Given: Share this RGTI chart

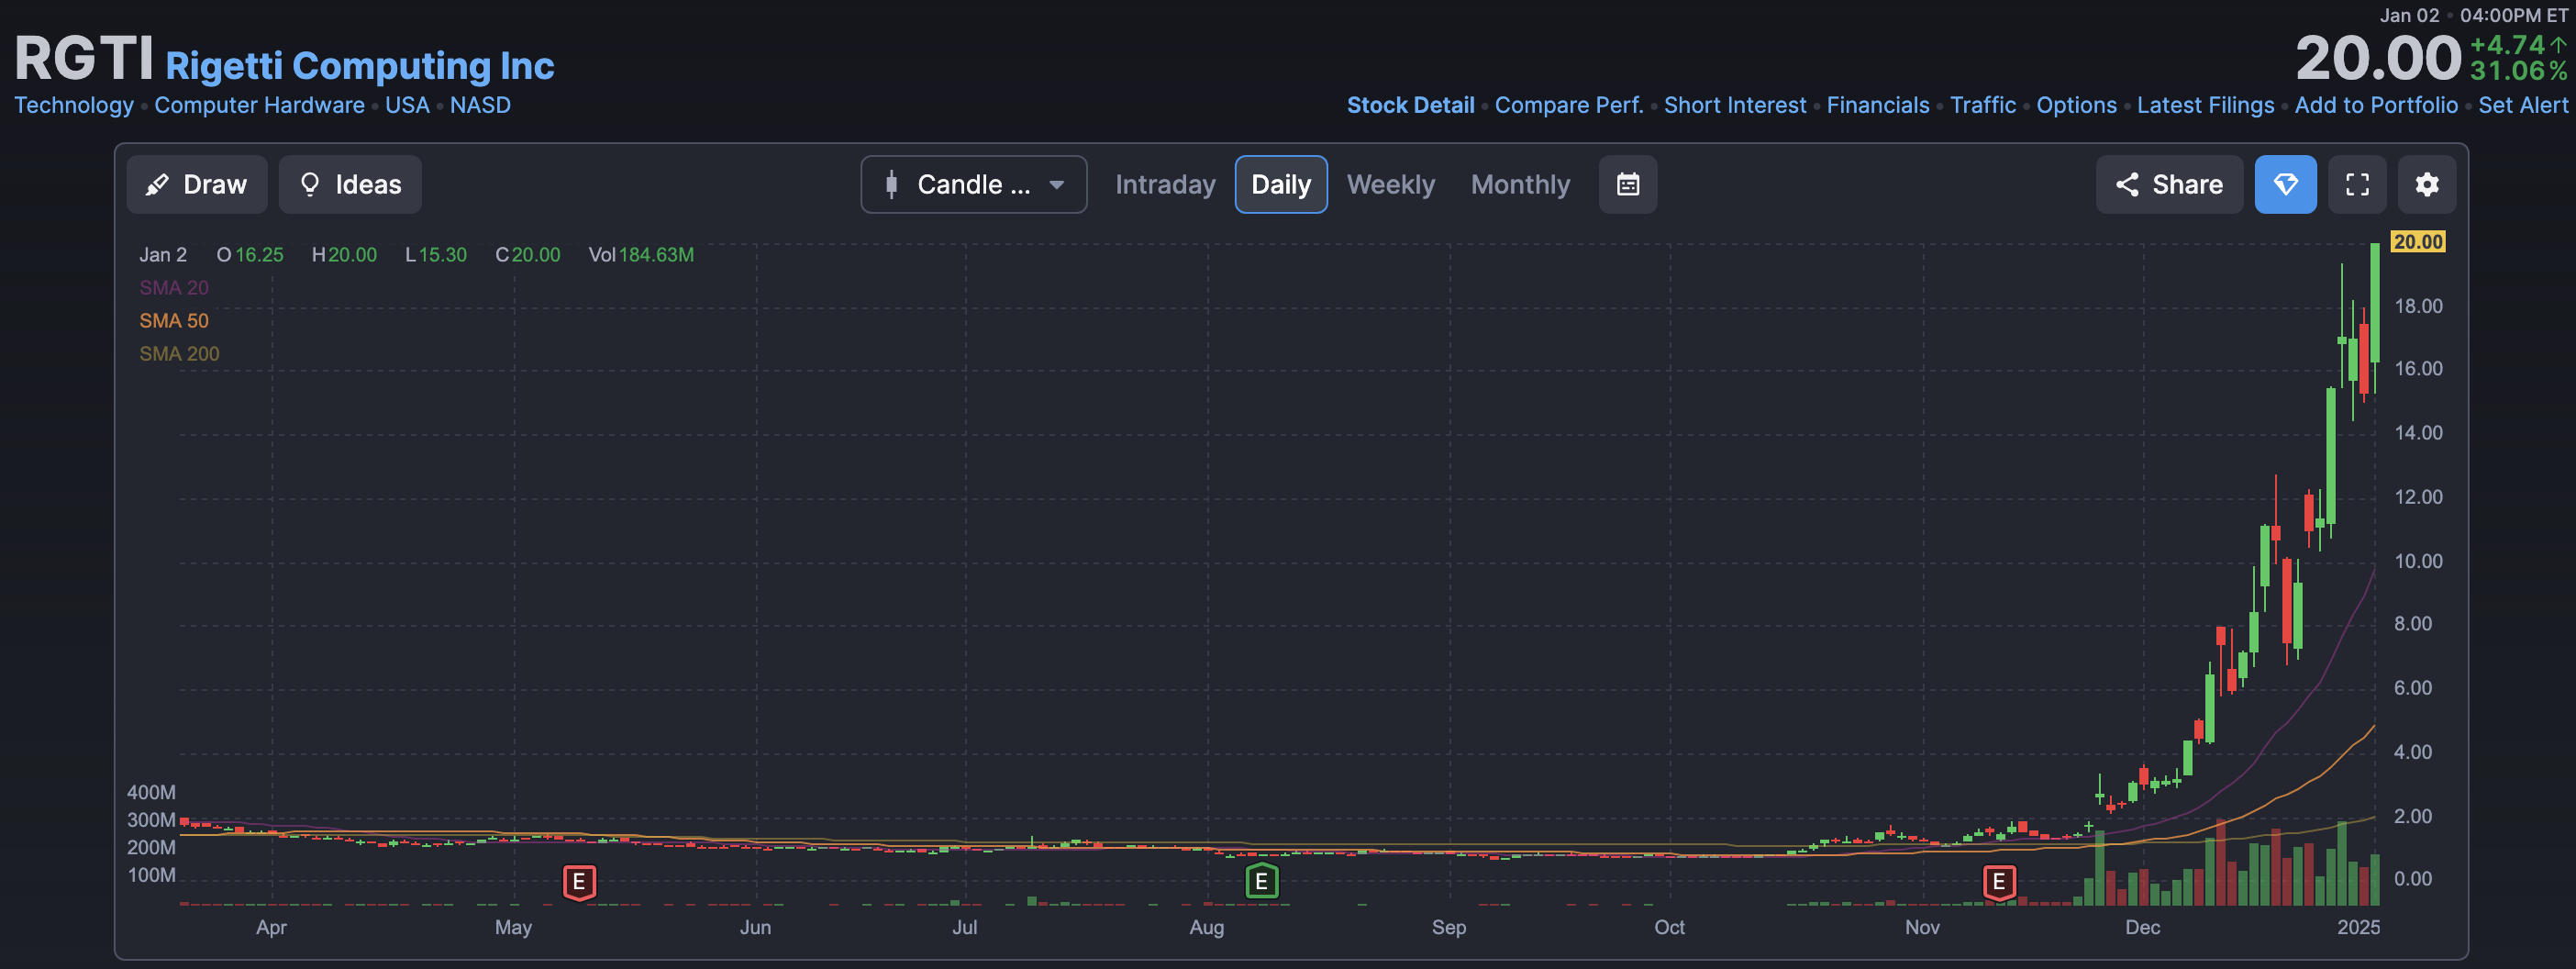Looking at the screenshot, I should (2169, 185).
